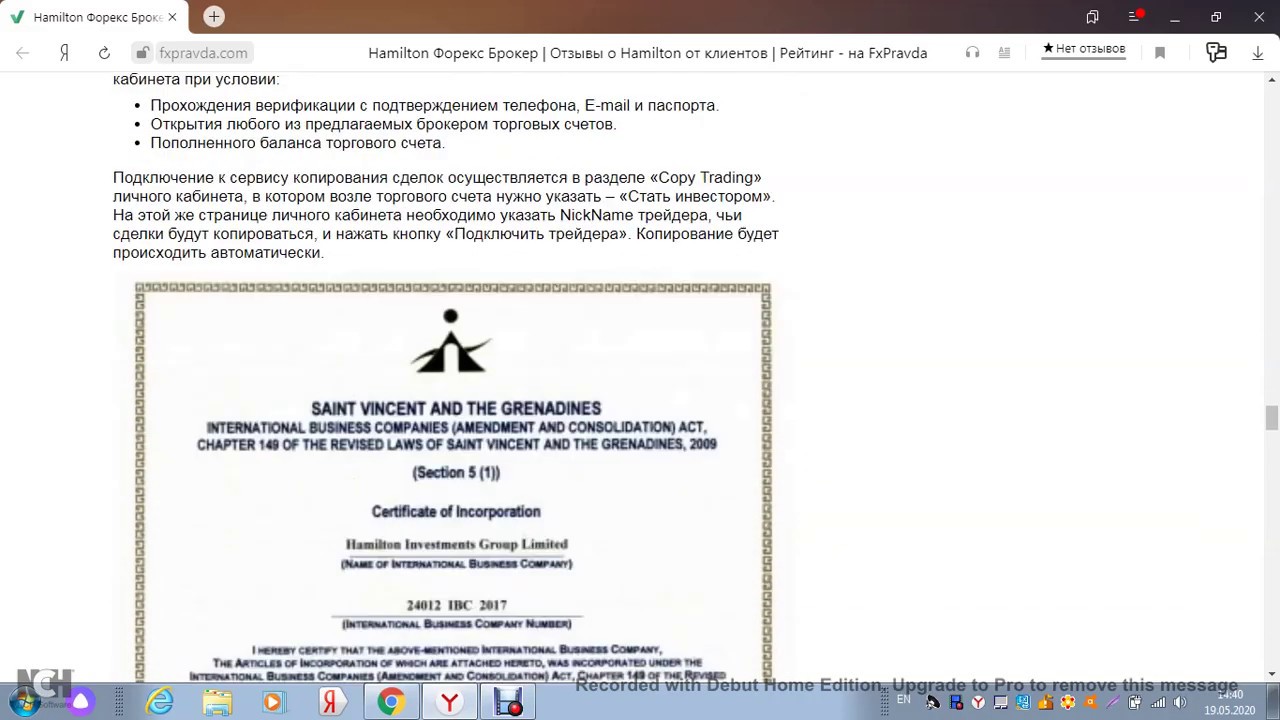This screenshot has width=1280, height=720.
Task: Open the downloads panel
Action: [1258, 53]
